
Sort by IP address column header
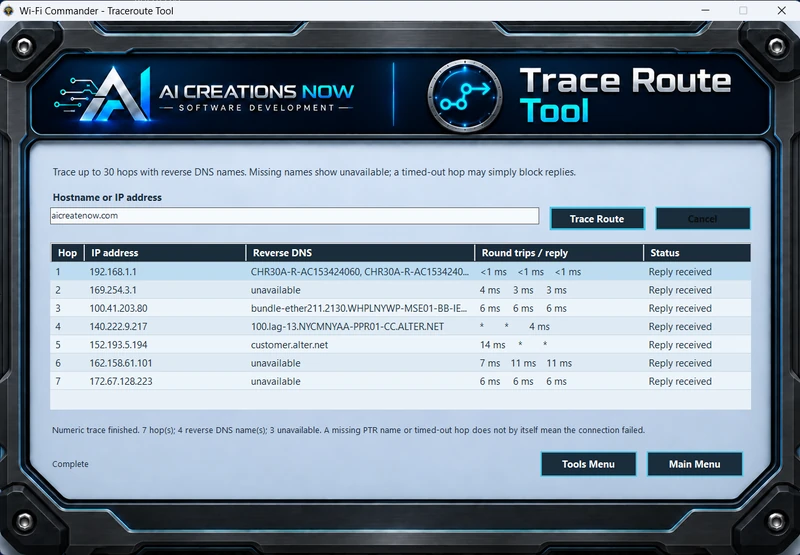click(165, 253)
